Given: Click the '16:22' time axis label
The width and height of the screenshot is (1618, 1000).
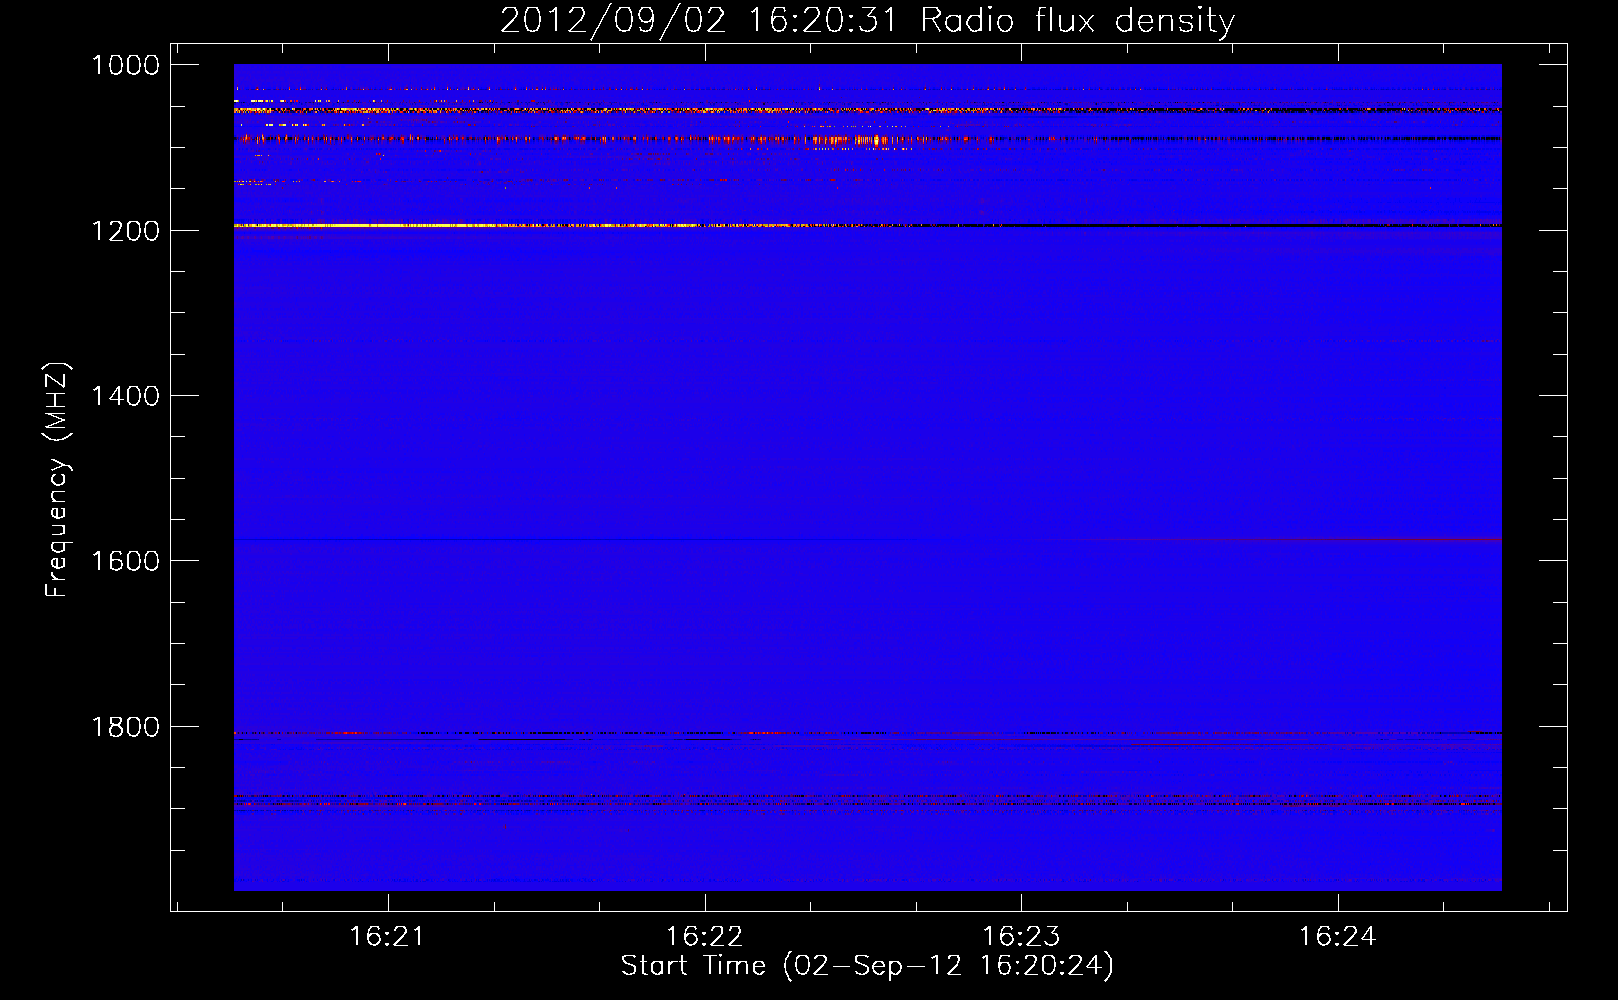Looking at the screenshot, I should coord(705,936).
